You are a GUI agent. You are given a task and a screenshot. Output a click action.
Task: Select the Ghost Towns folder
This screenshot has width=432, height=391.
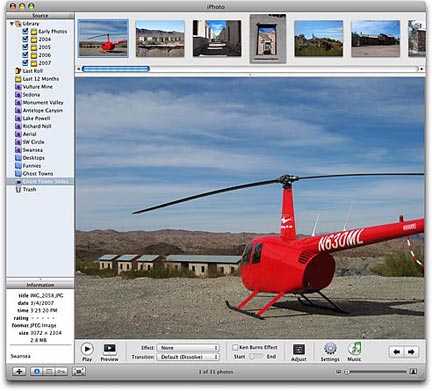[38, 174]
